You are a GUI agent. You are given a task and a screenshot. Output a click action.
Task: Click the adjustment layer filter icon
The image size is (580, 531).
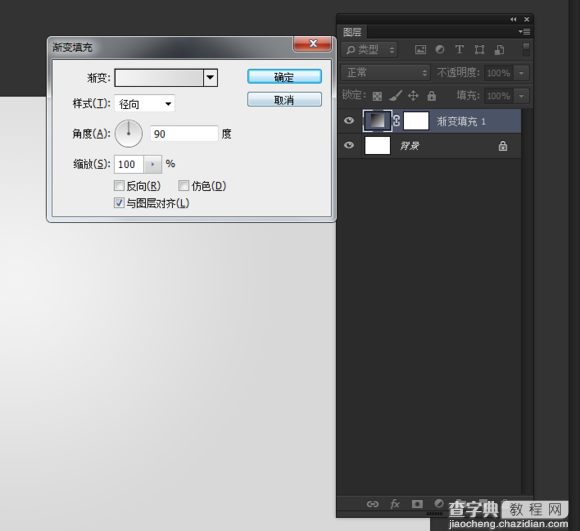click(440, 50)
